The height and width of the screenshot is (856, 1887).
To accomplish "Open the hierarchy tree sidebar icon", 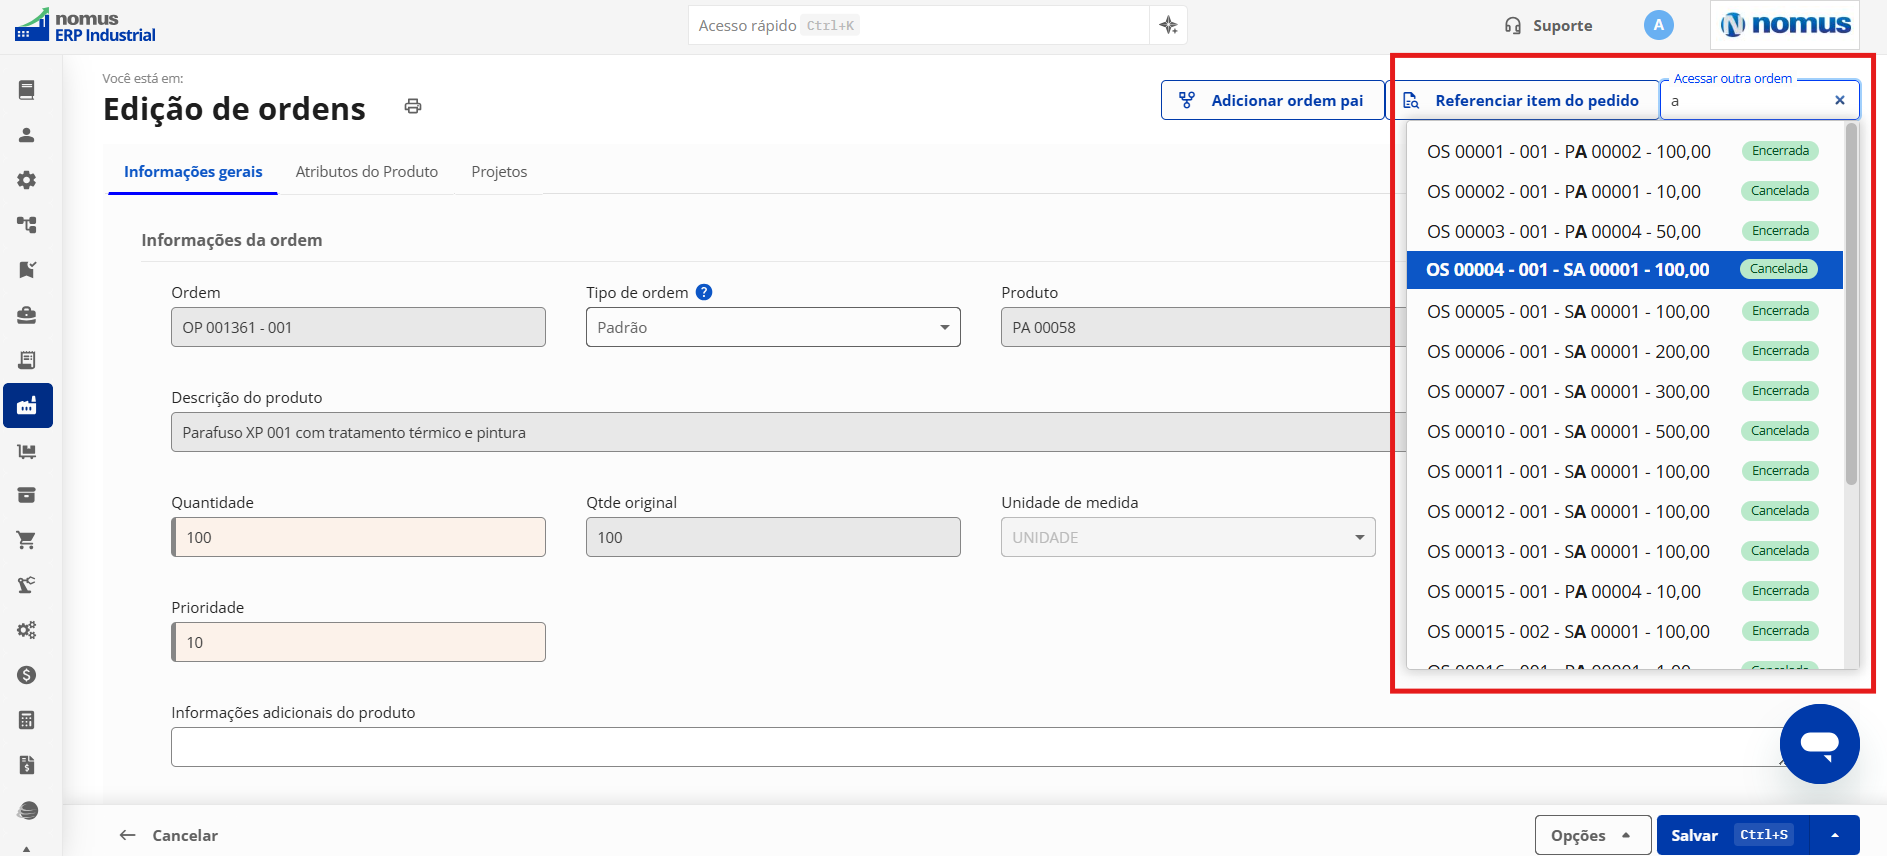I will click(27, 225).
